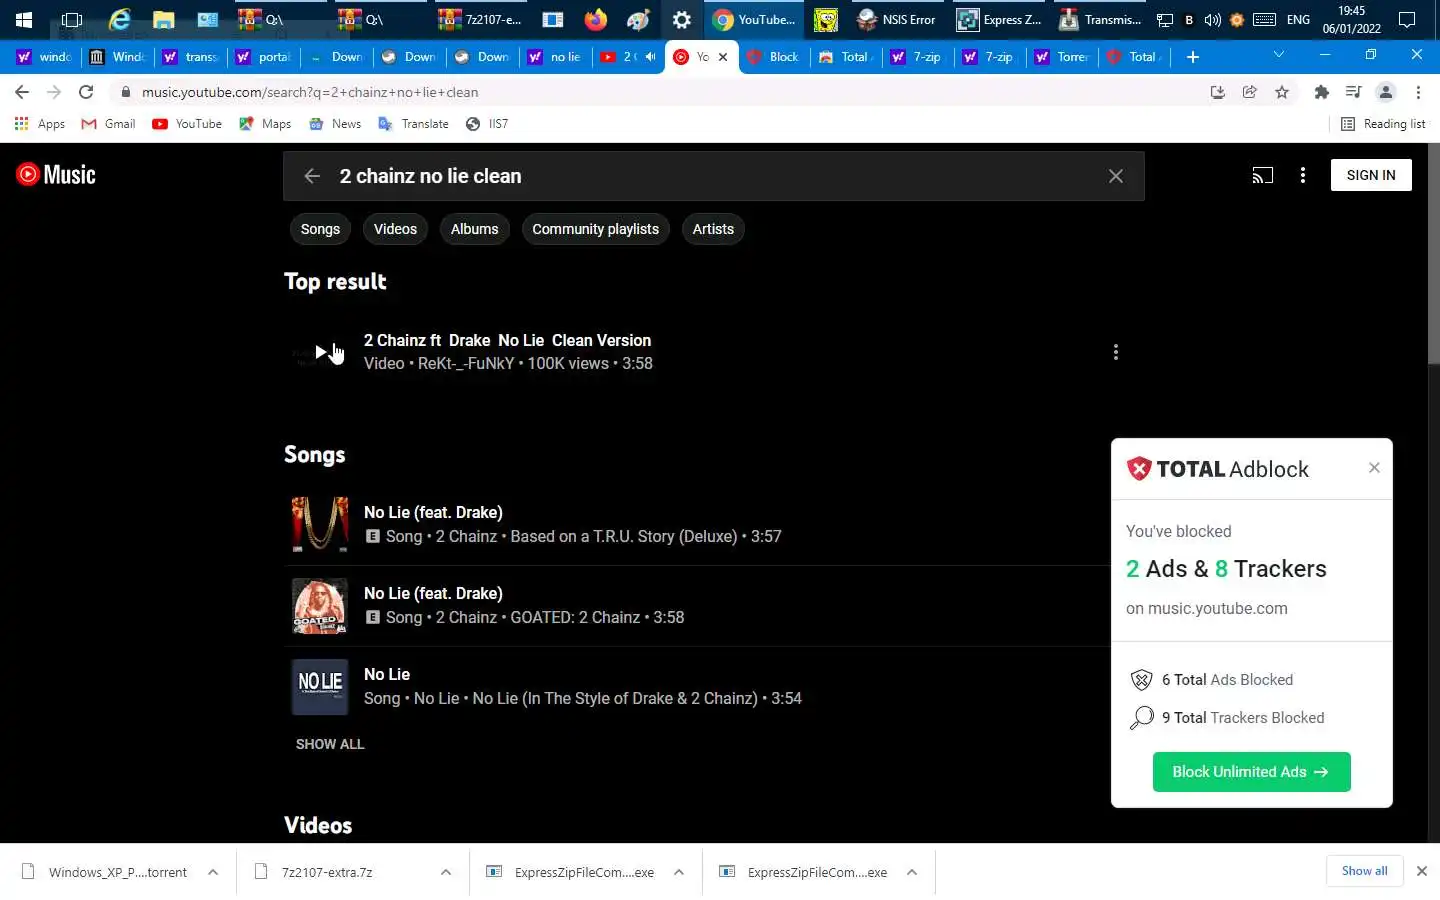Filter results by Community playlists
This screenshot has height=900, width=1440.
pyautogui.click(x=595, y=229)
